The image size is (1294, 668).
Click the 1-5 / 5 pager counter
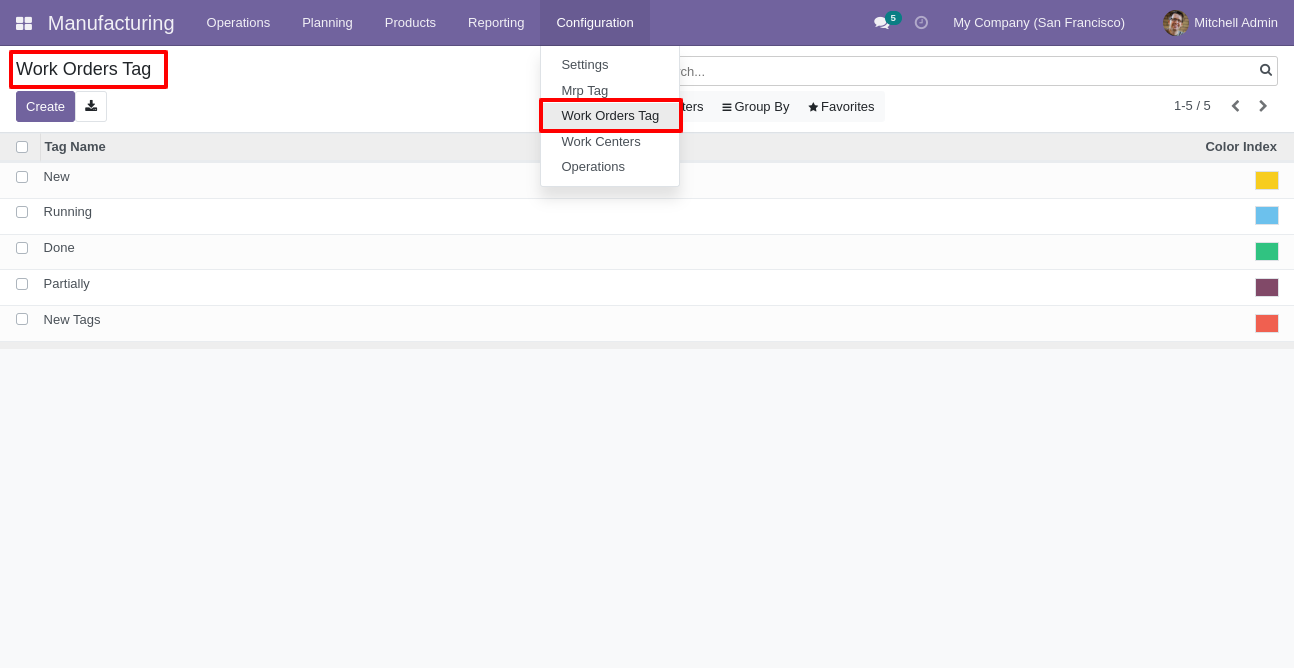(1192, 106)
